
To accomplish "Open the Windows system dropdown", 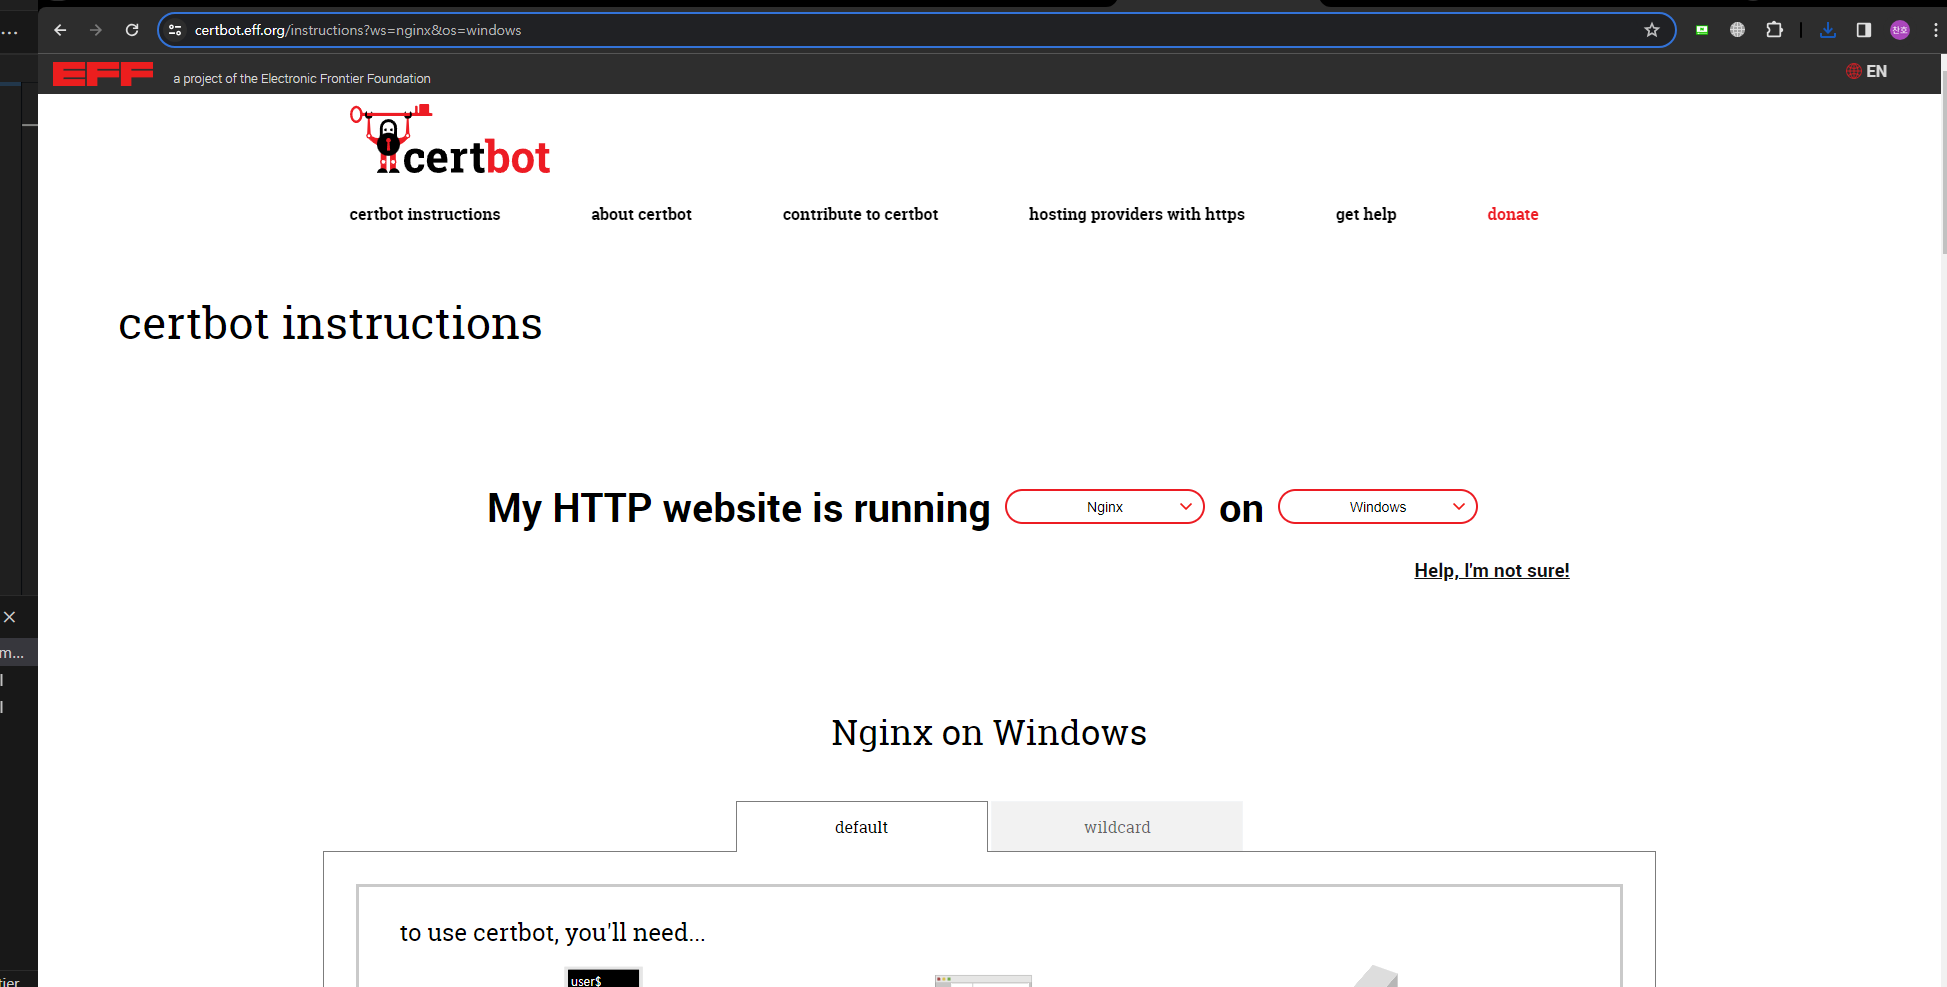I will [x=1378, y=507].
